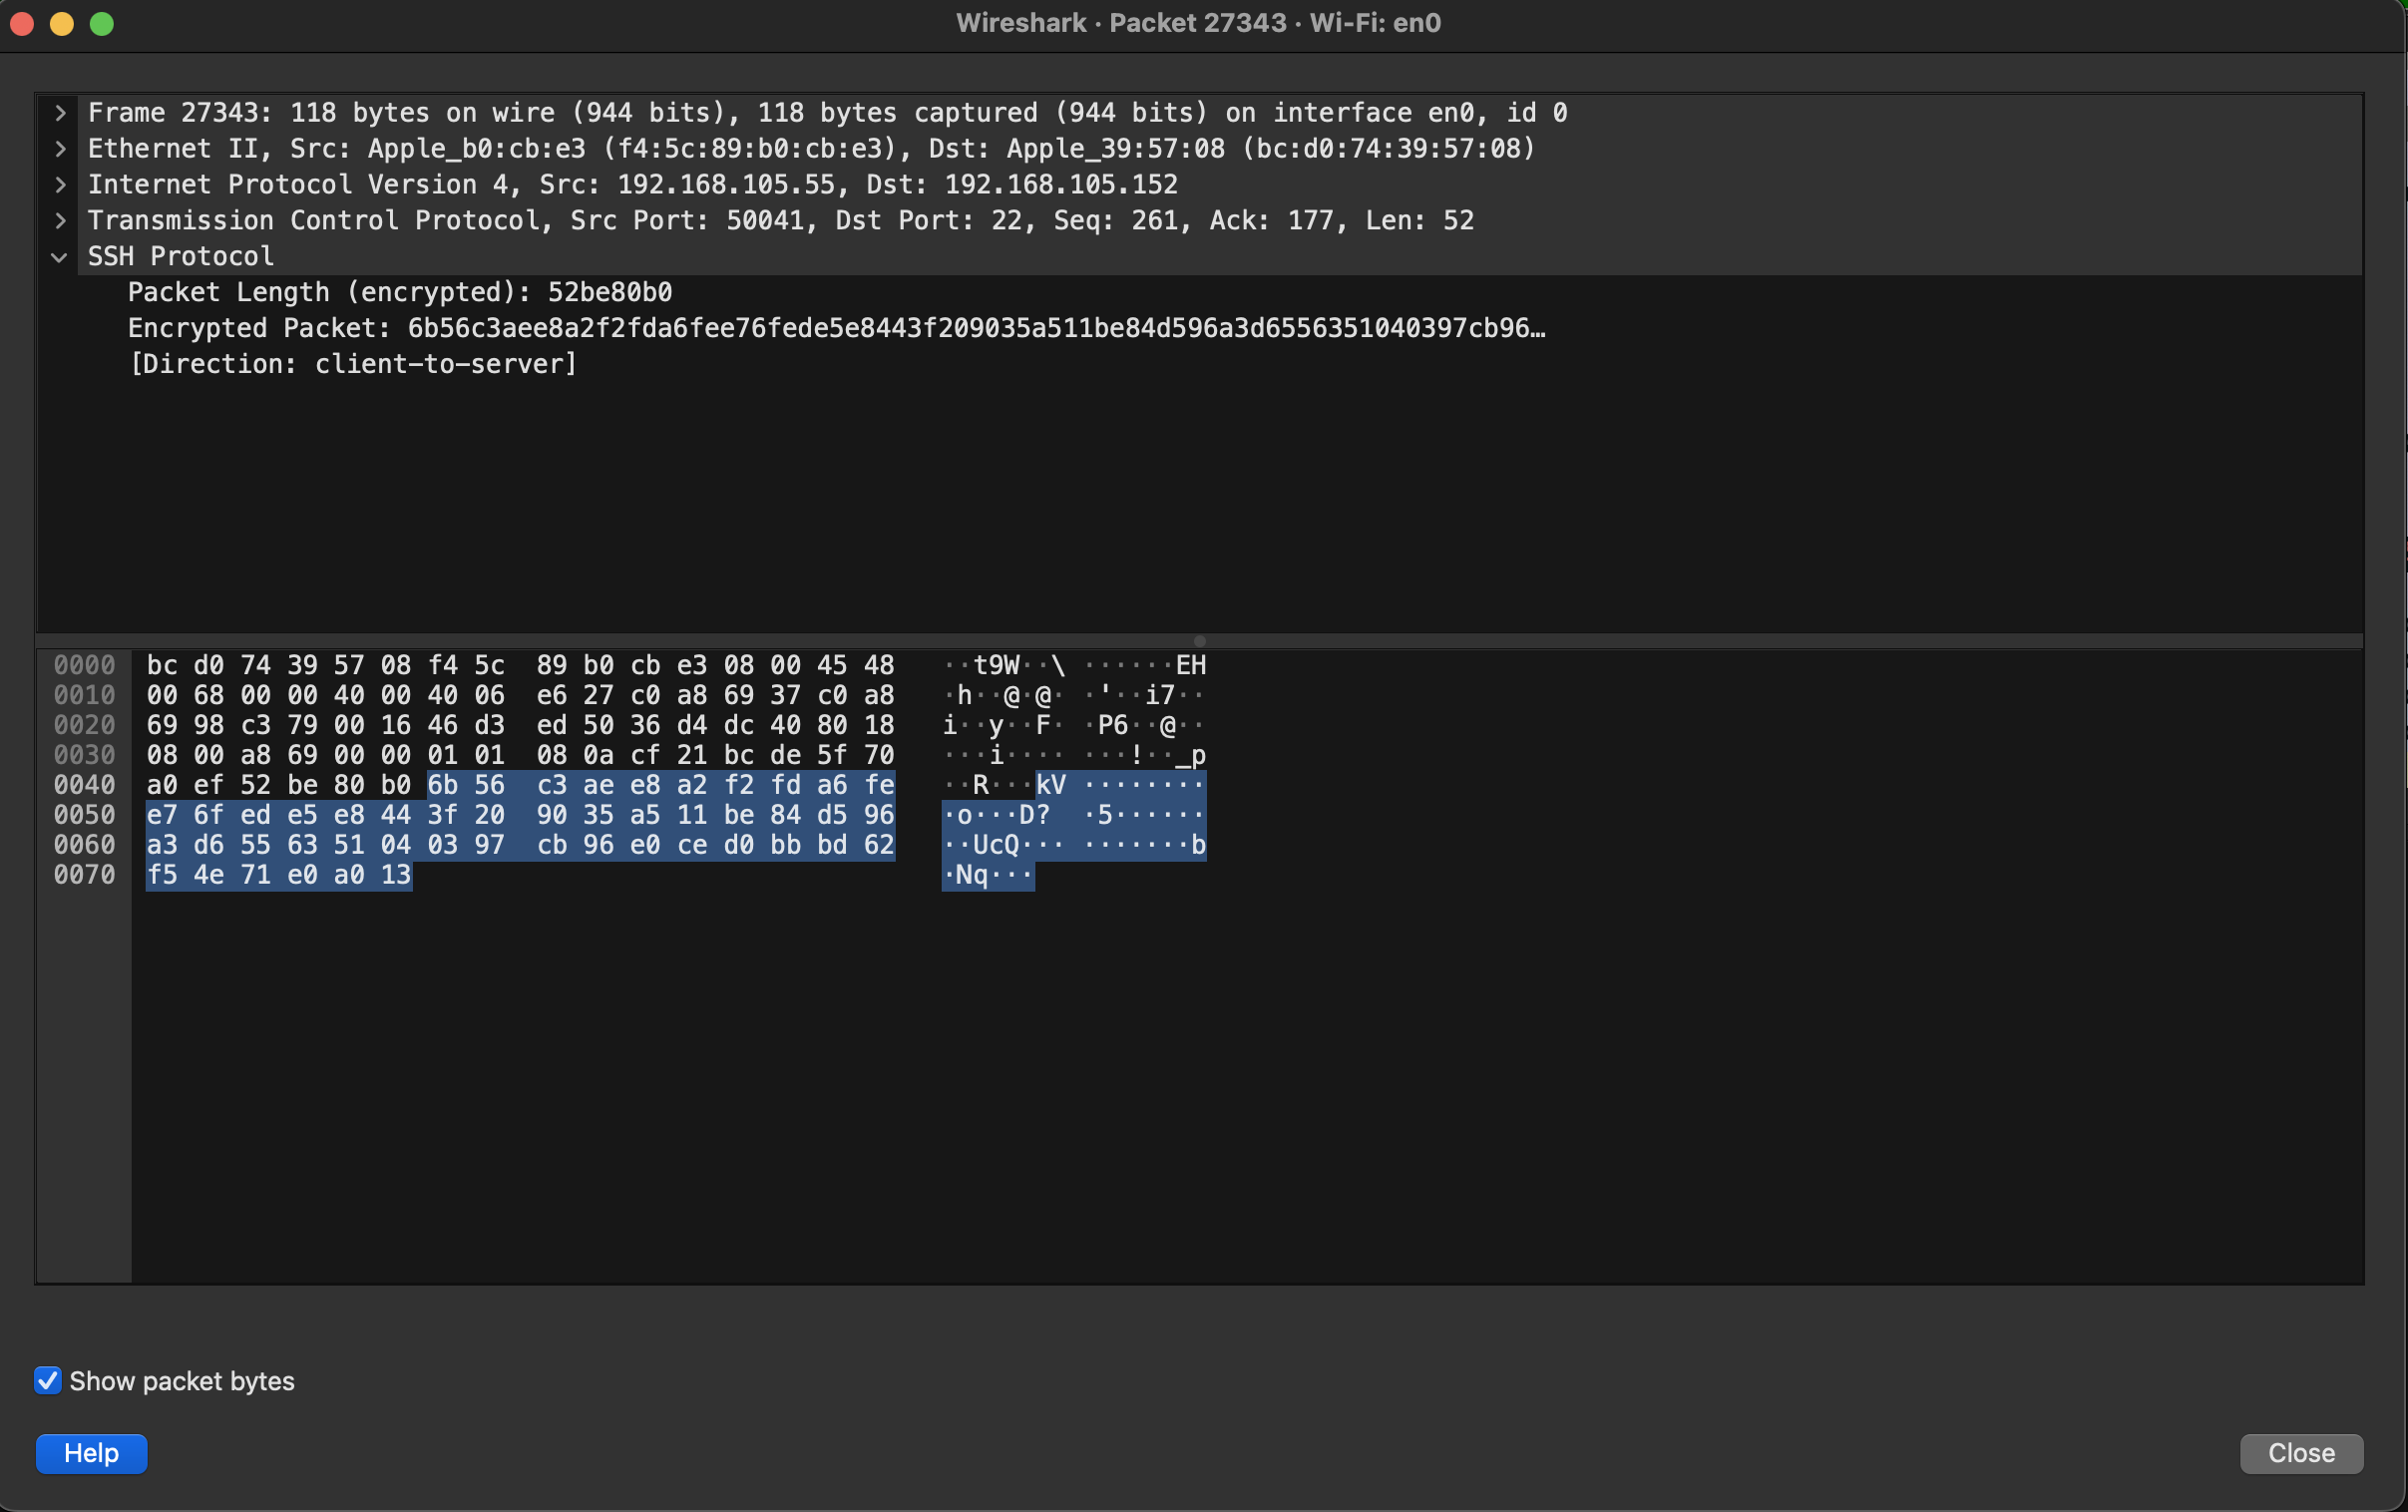Click the Close button
This screenshot has height=1512, width=2408.
click(x=2301, y=1453)
